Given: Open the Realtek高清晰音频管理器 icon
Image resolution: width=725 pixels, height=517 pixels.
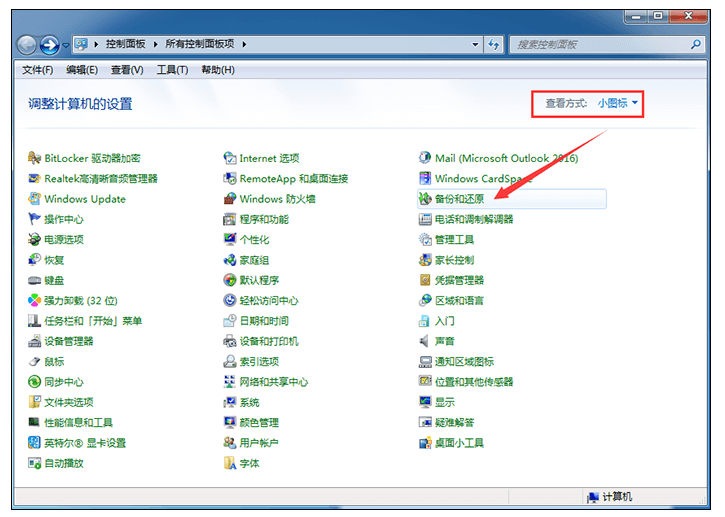Looking at the screenshot, I should 34,178.
